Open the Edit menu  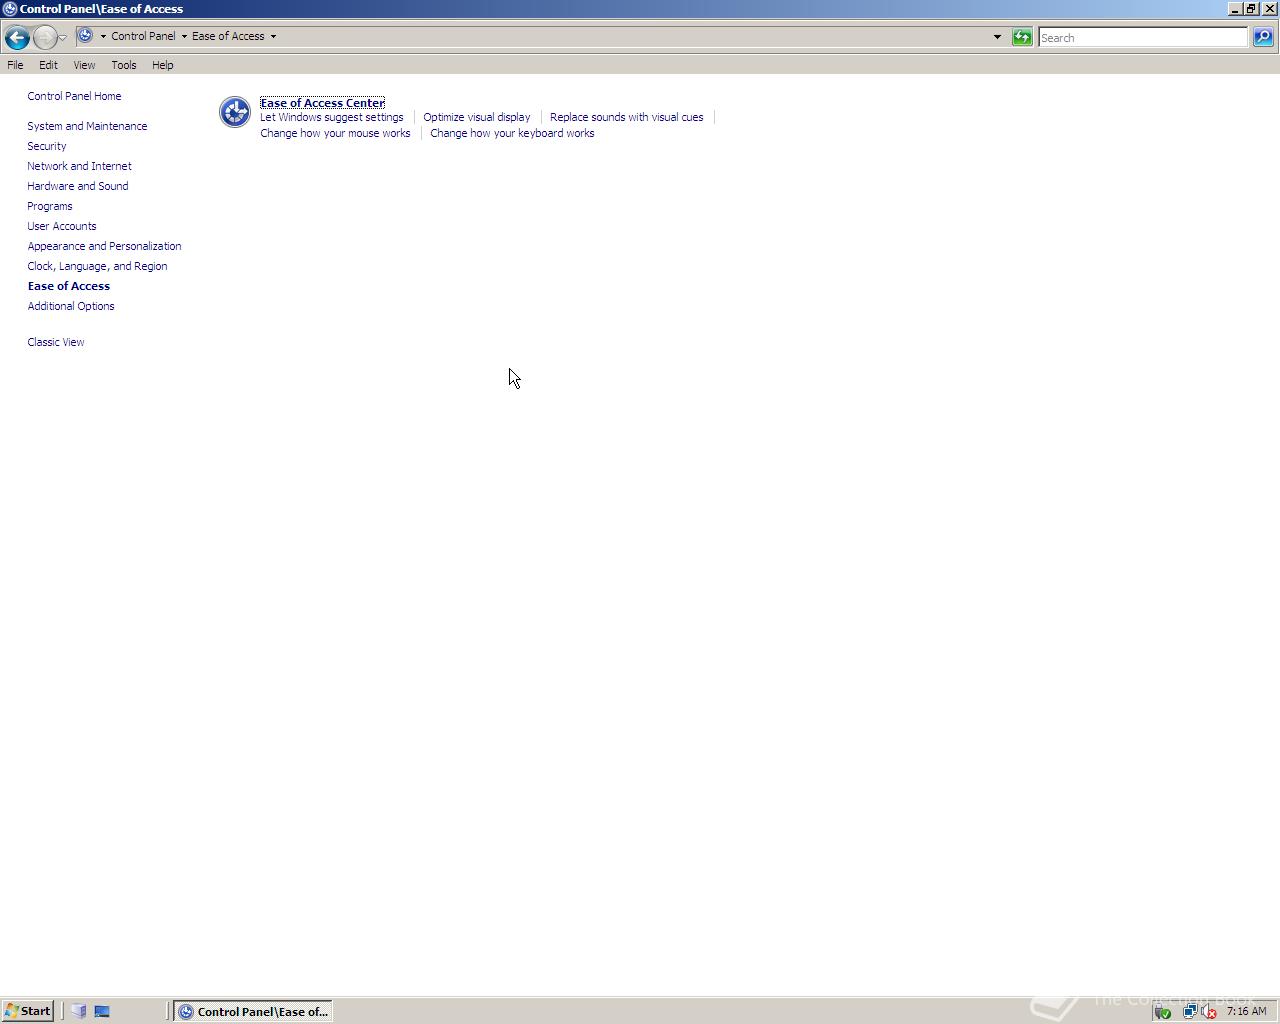tap(48, 65)
